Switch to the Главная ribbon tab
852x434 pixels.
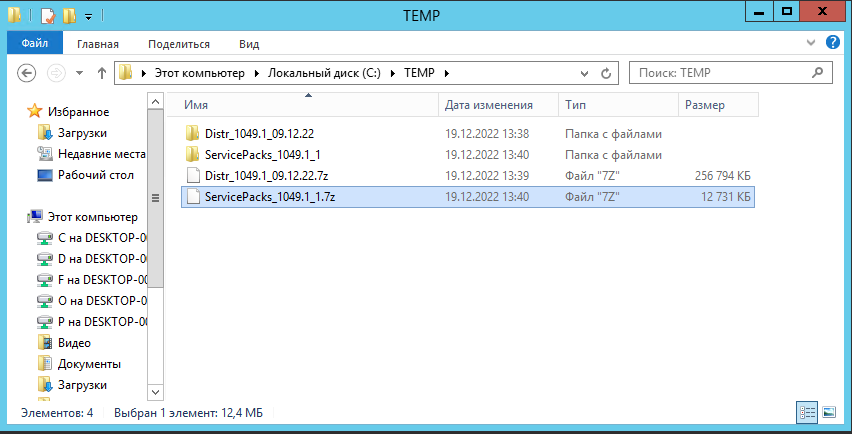tap(98, 45)
